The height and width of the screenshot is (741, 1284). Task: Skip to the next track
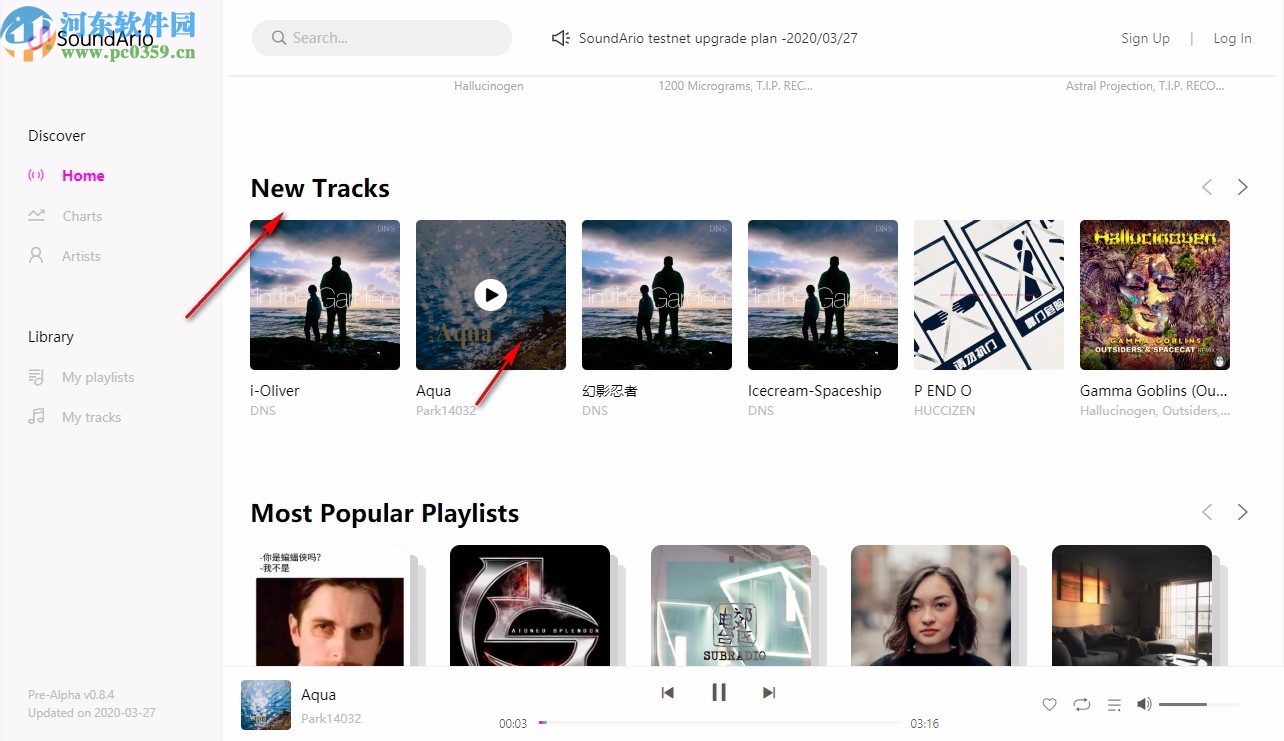click(x=769, y=692)
